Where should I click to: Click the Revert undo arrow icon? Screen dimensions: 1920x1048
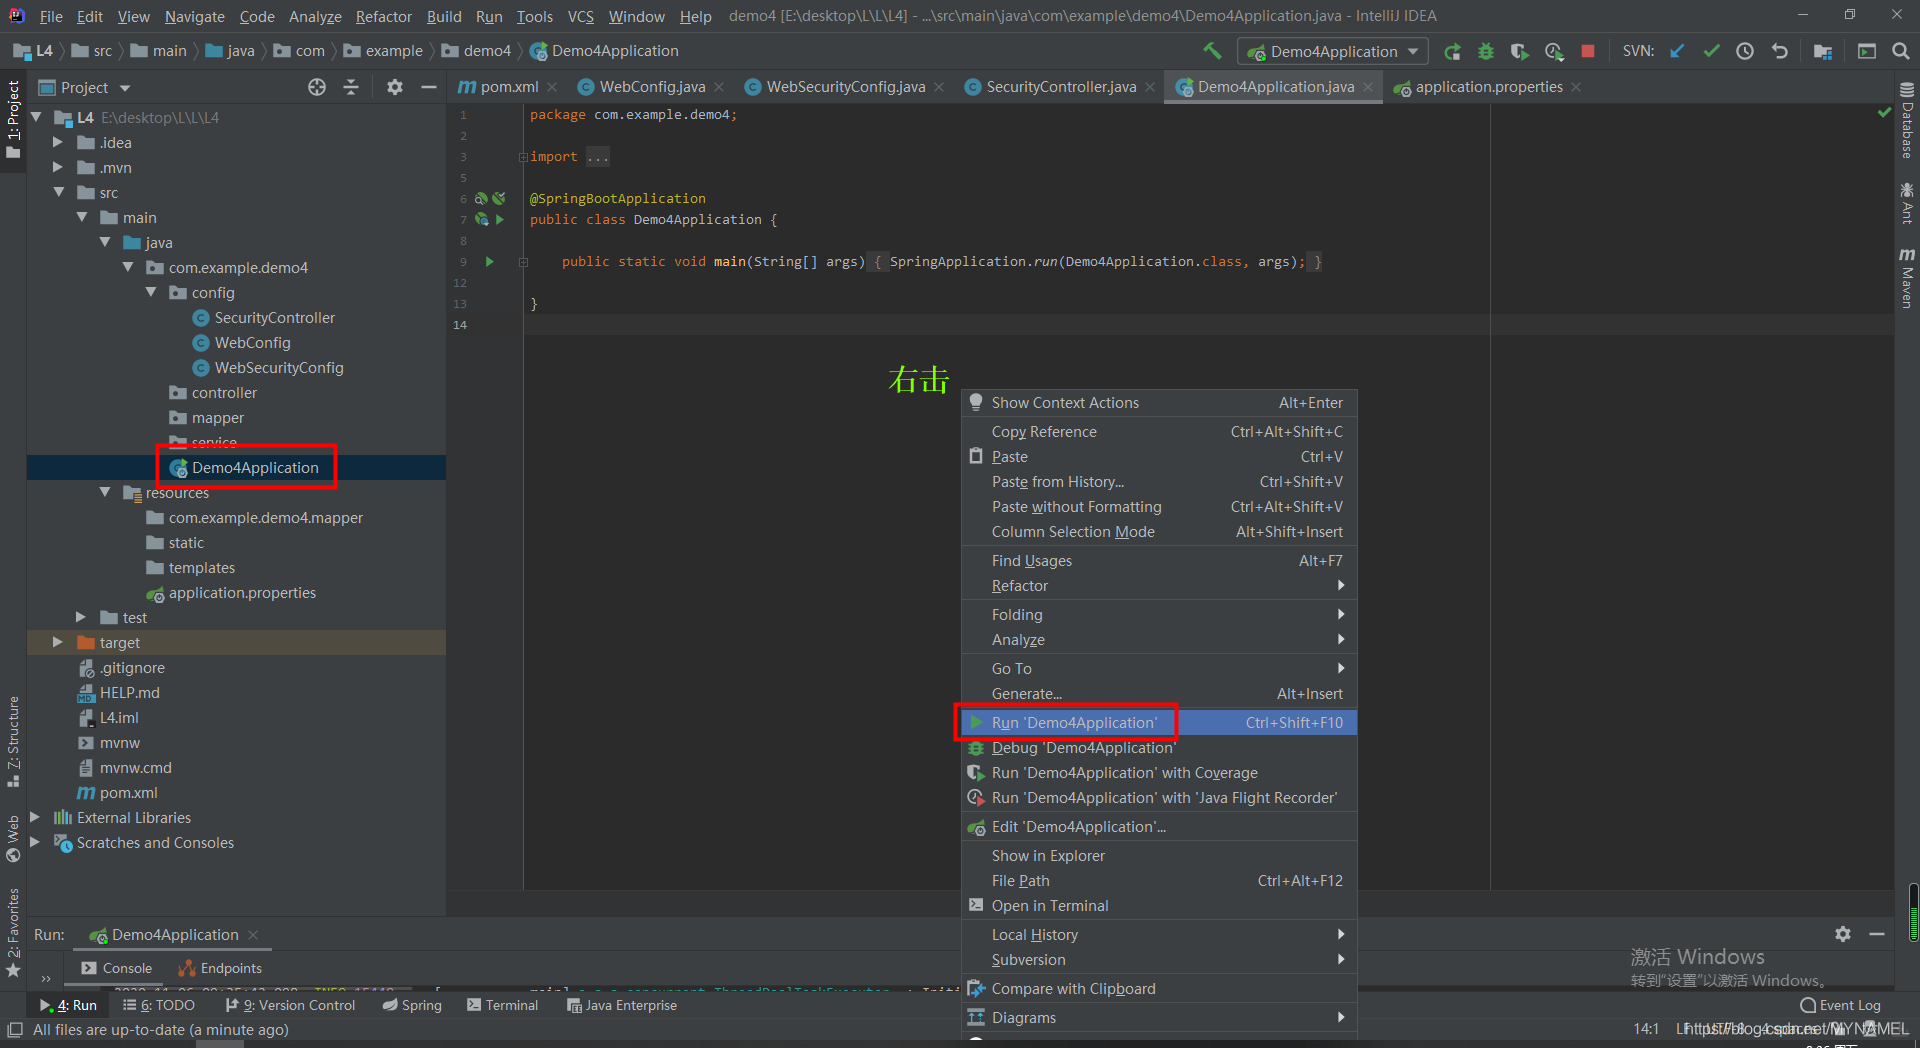click(x=1780, y=51)
